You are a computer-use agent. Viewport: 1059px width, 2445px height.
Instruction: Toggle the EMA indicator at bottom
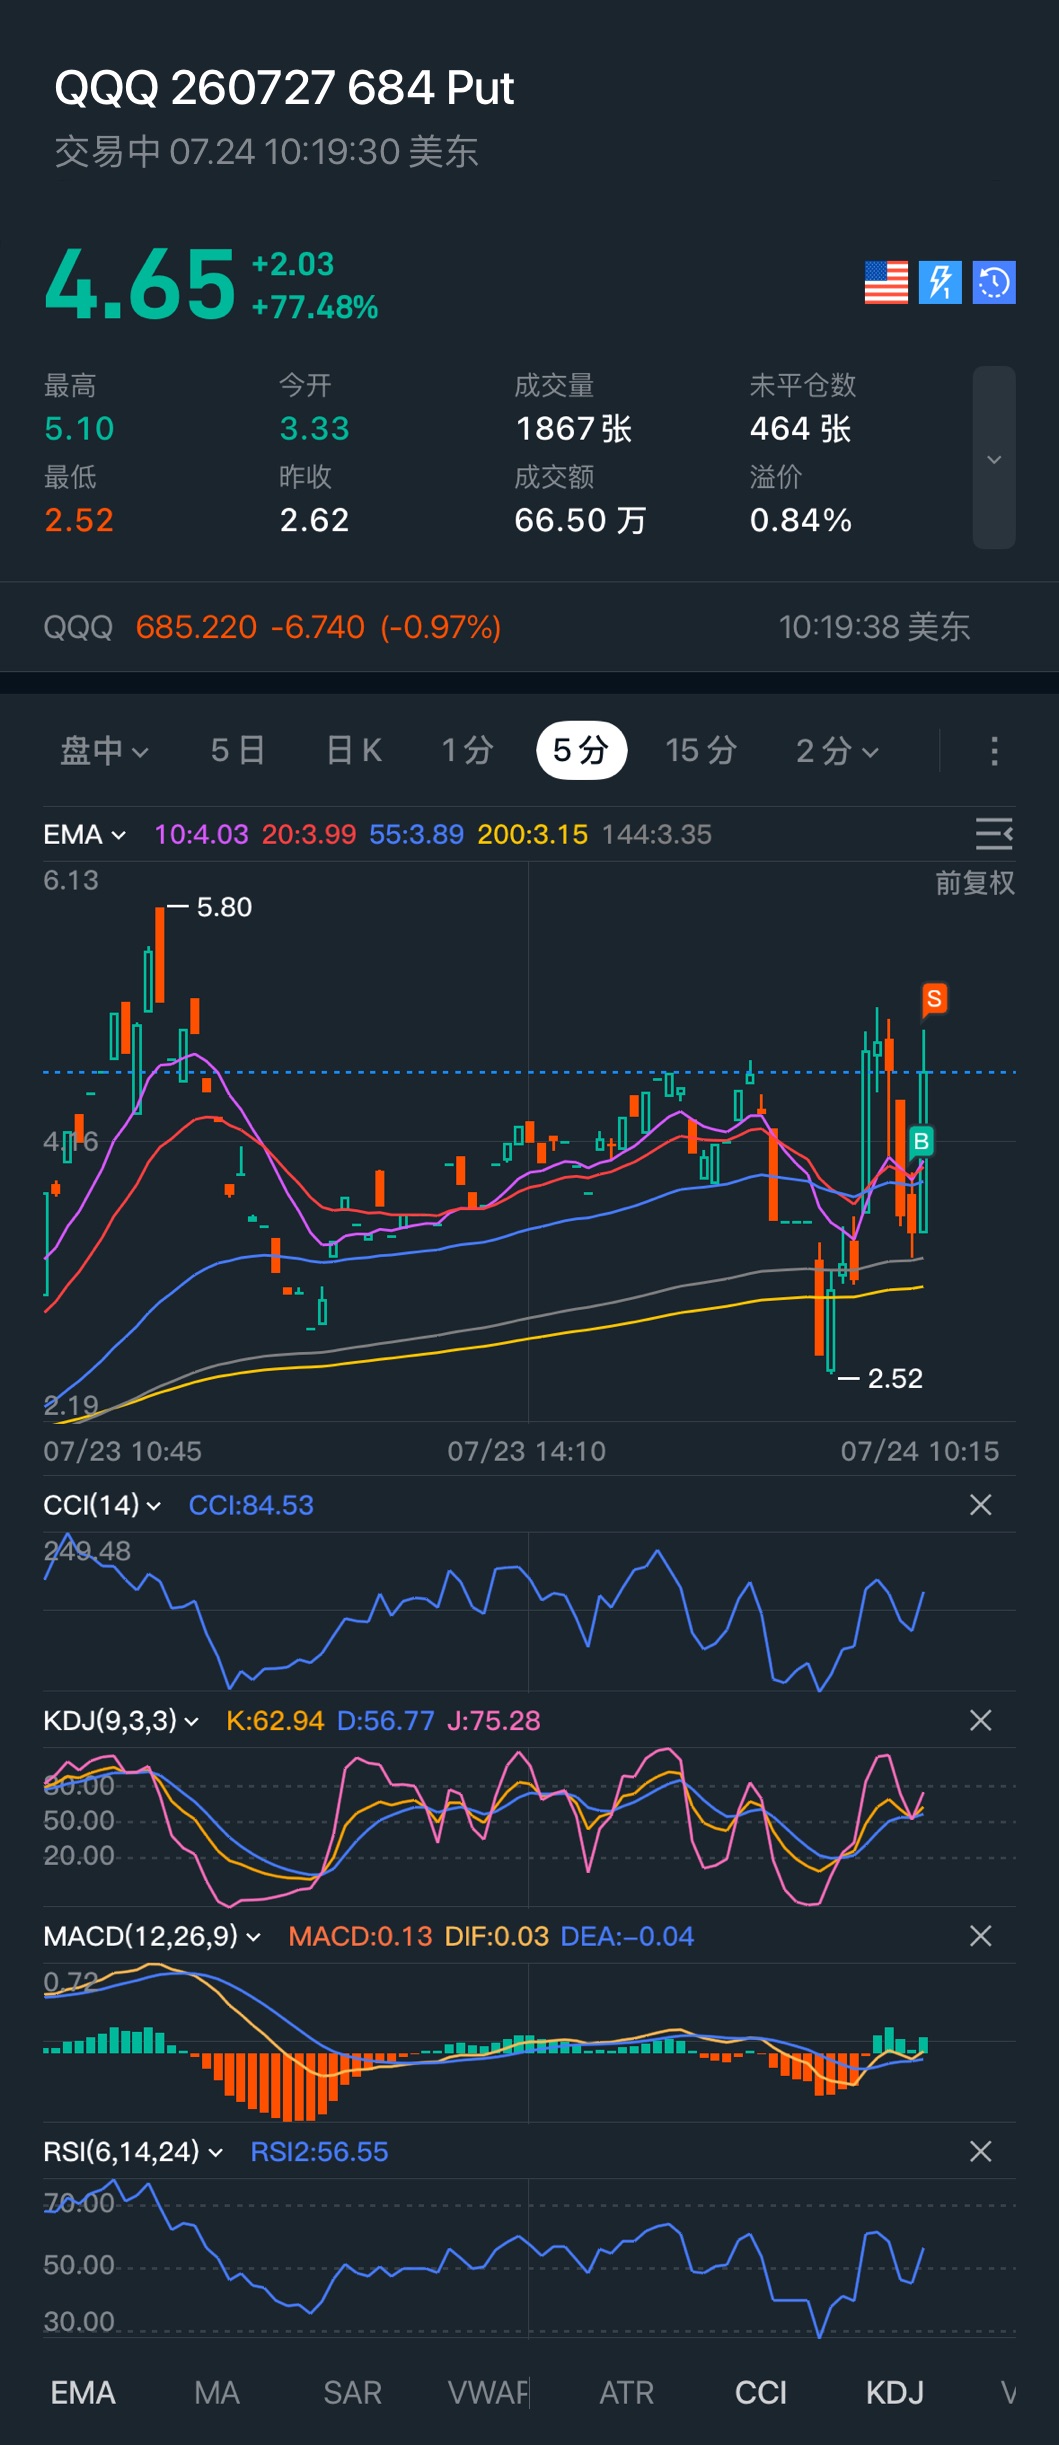pyautogui.click(x=83, y=2393)
